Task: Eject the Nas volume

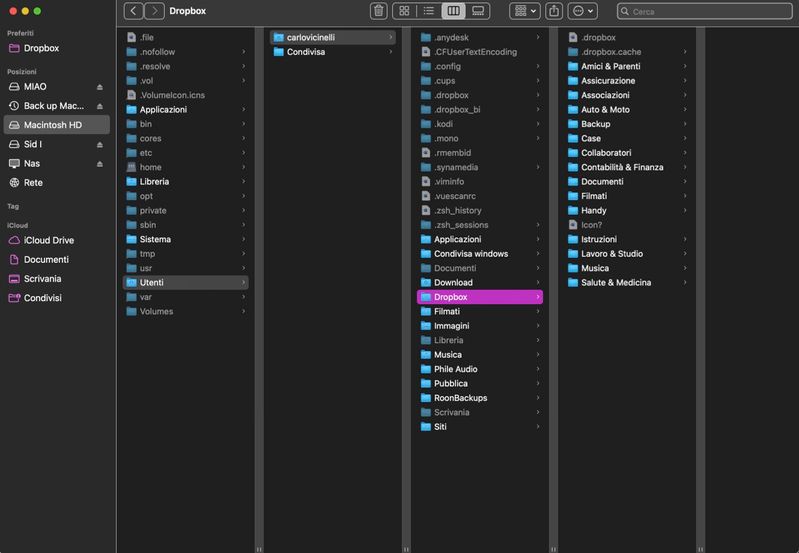Action: tap(100, 164)
